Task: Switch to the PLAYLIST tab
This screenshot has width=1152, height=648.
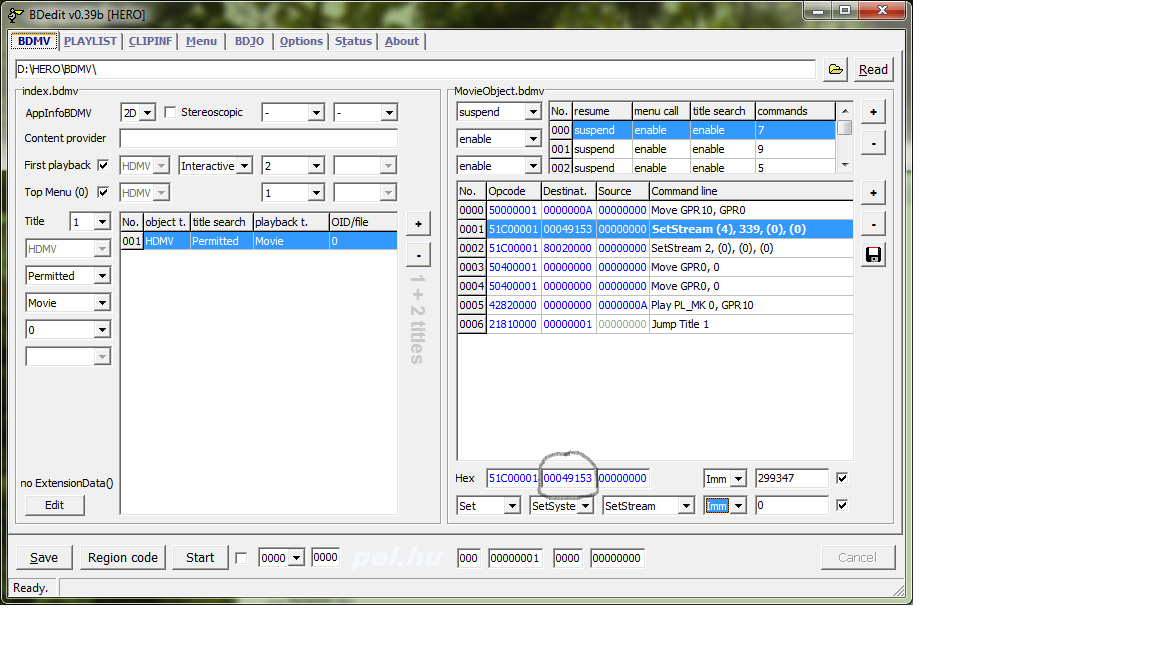Action: pos(90,41)
